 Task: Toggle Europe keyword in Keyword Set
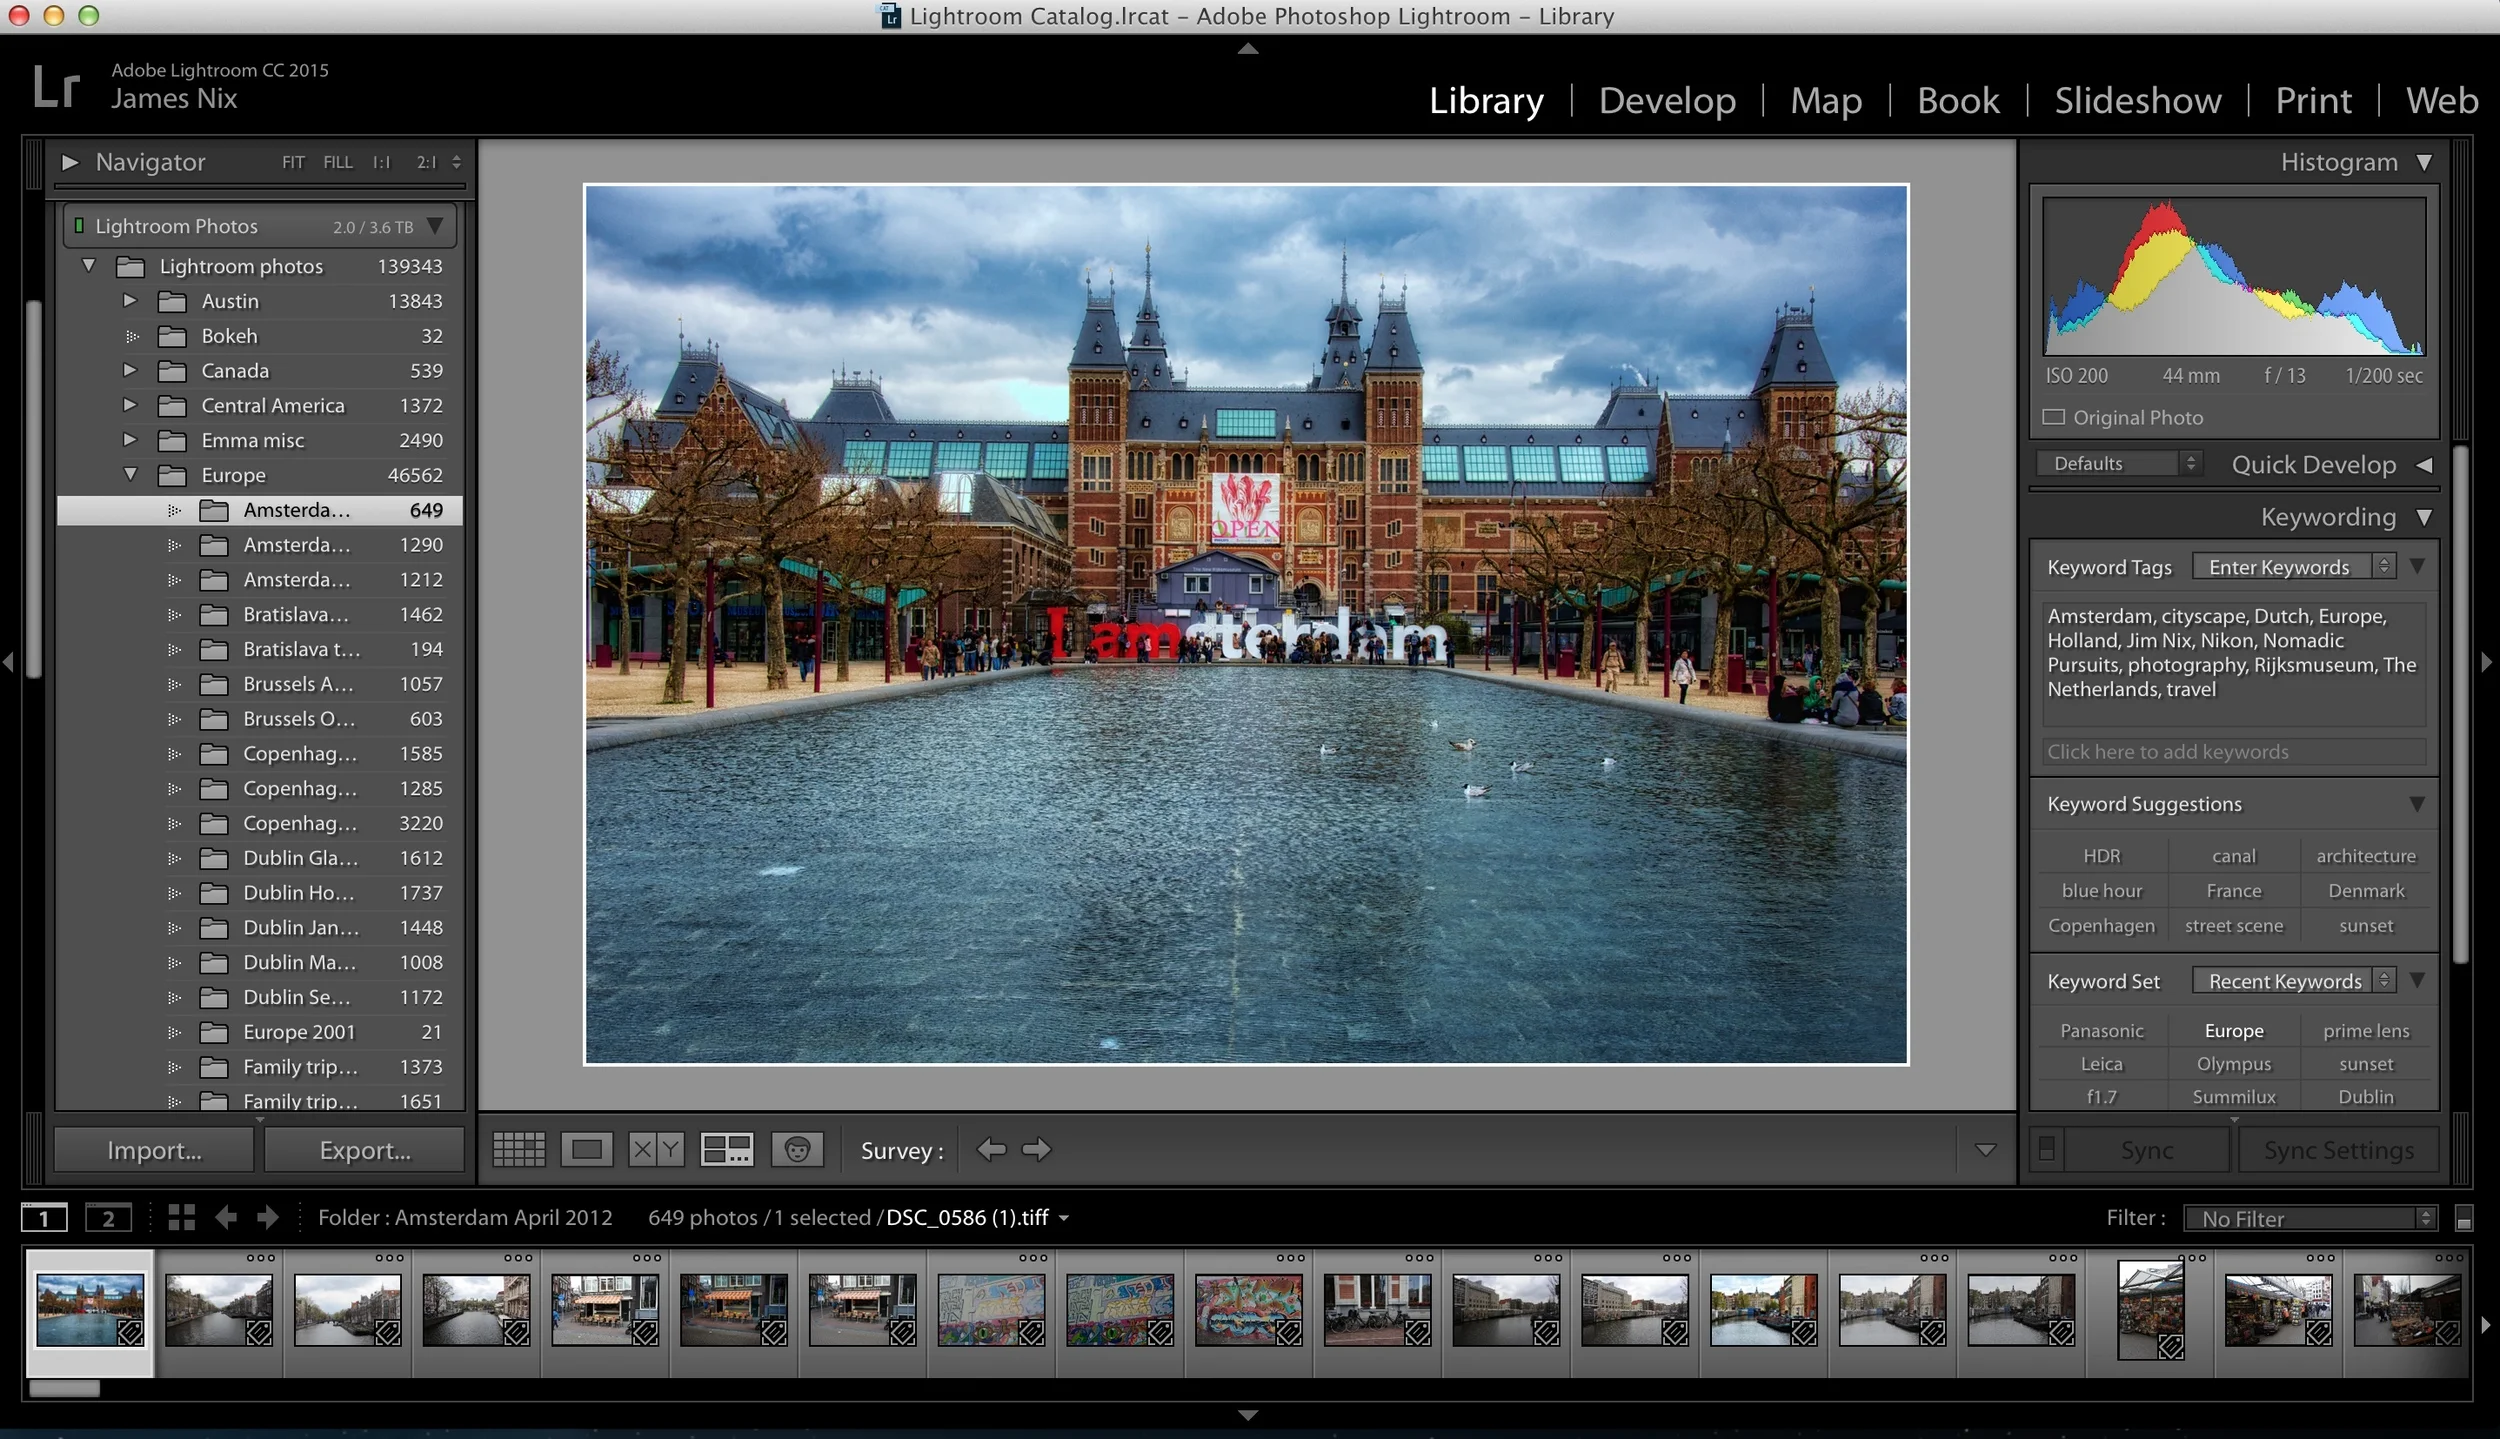2234,1031
